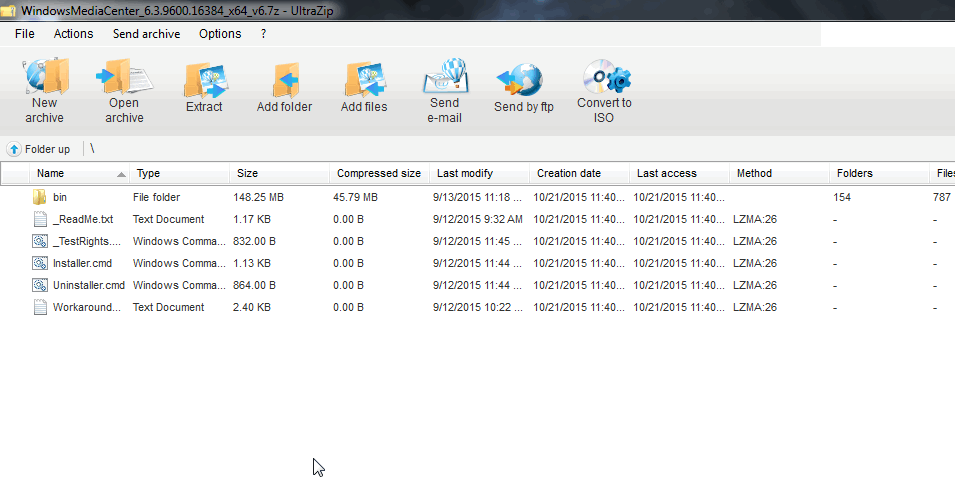Select the Installer.cmd file name
Viewport: 955px width, 498px height.
[x=82, y=263]
